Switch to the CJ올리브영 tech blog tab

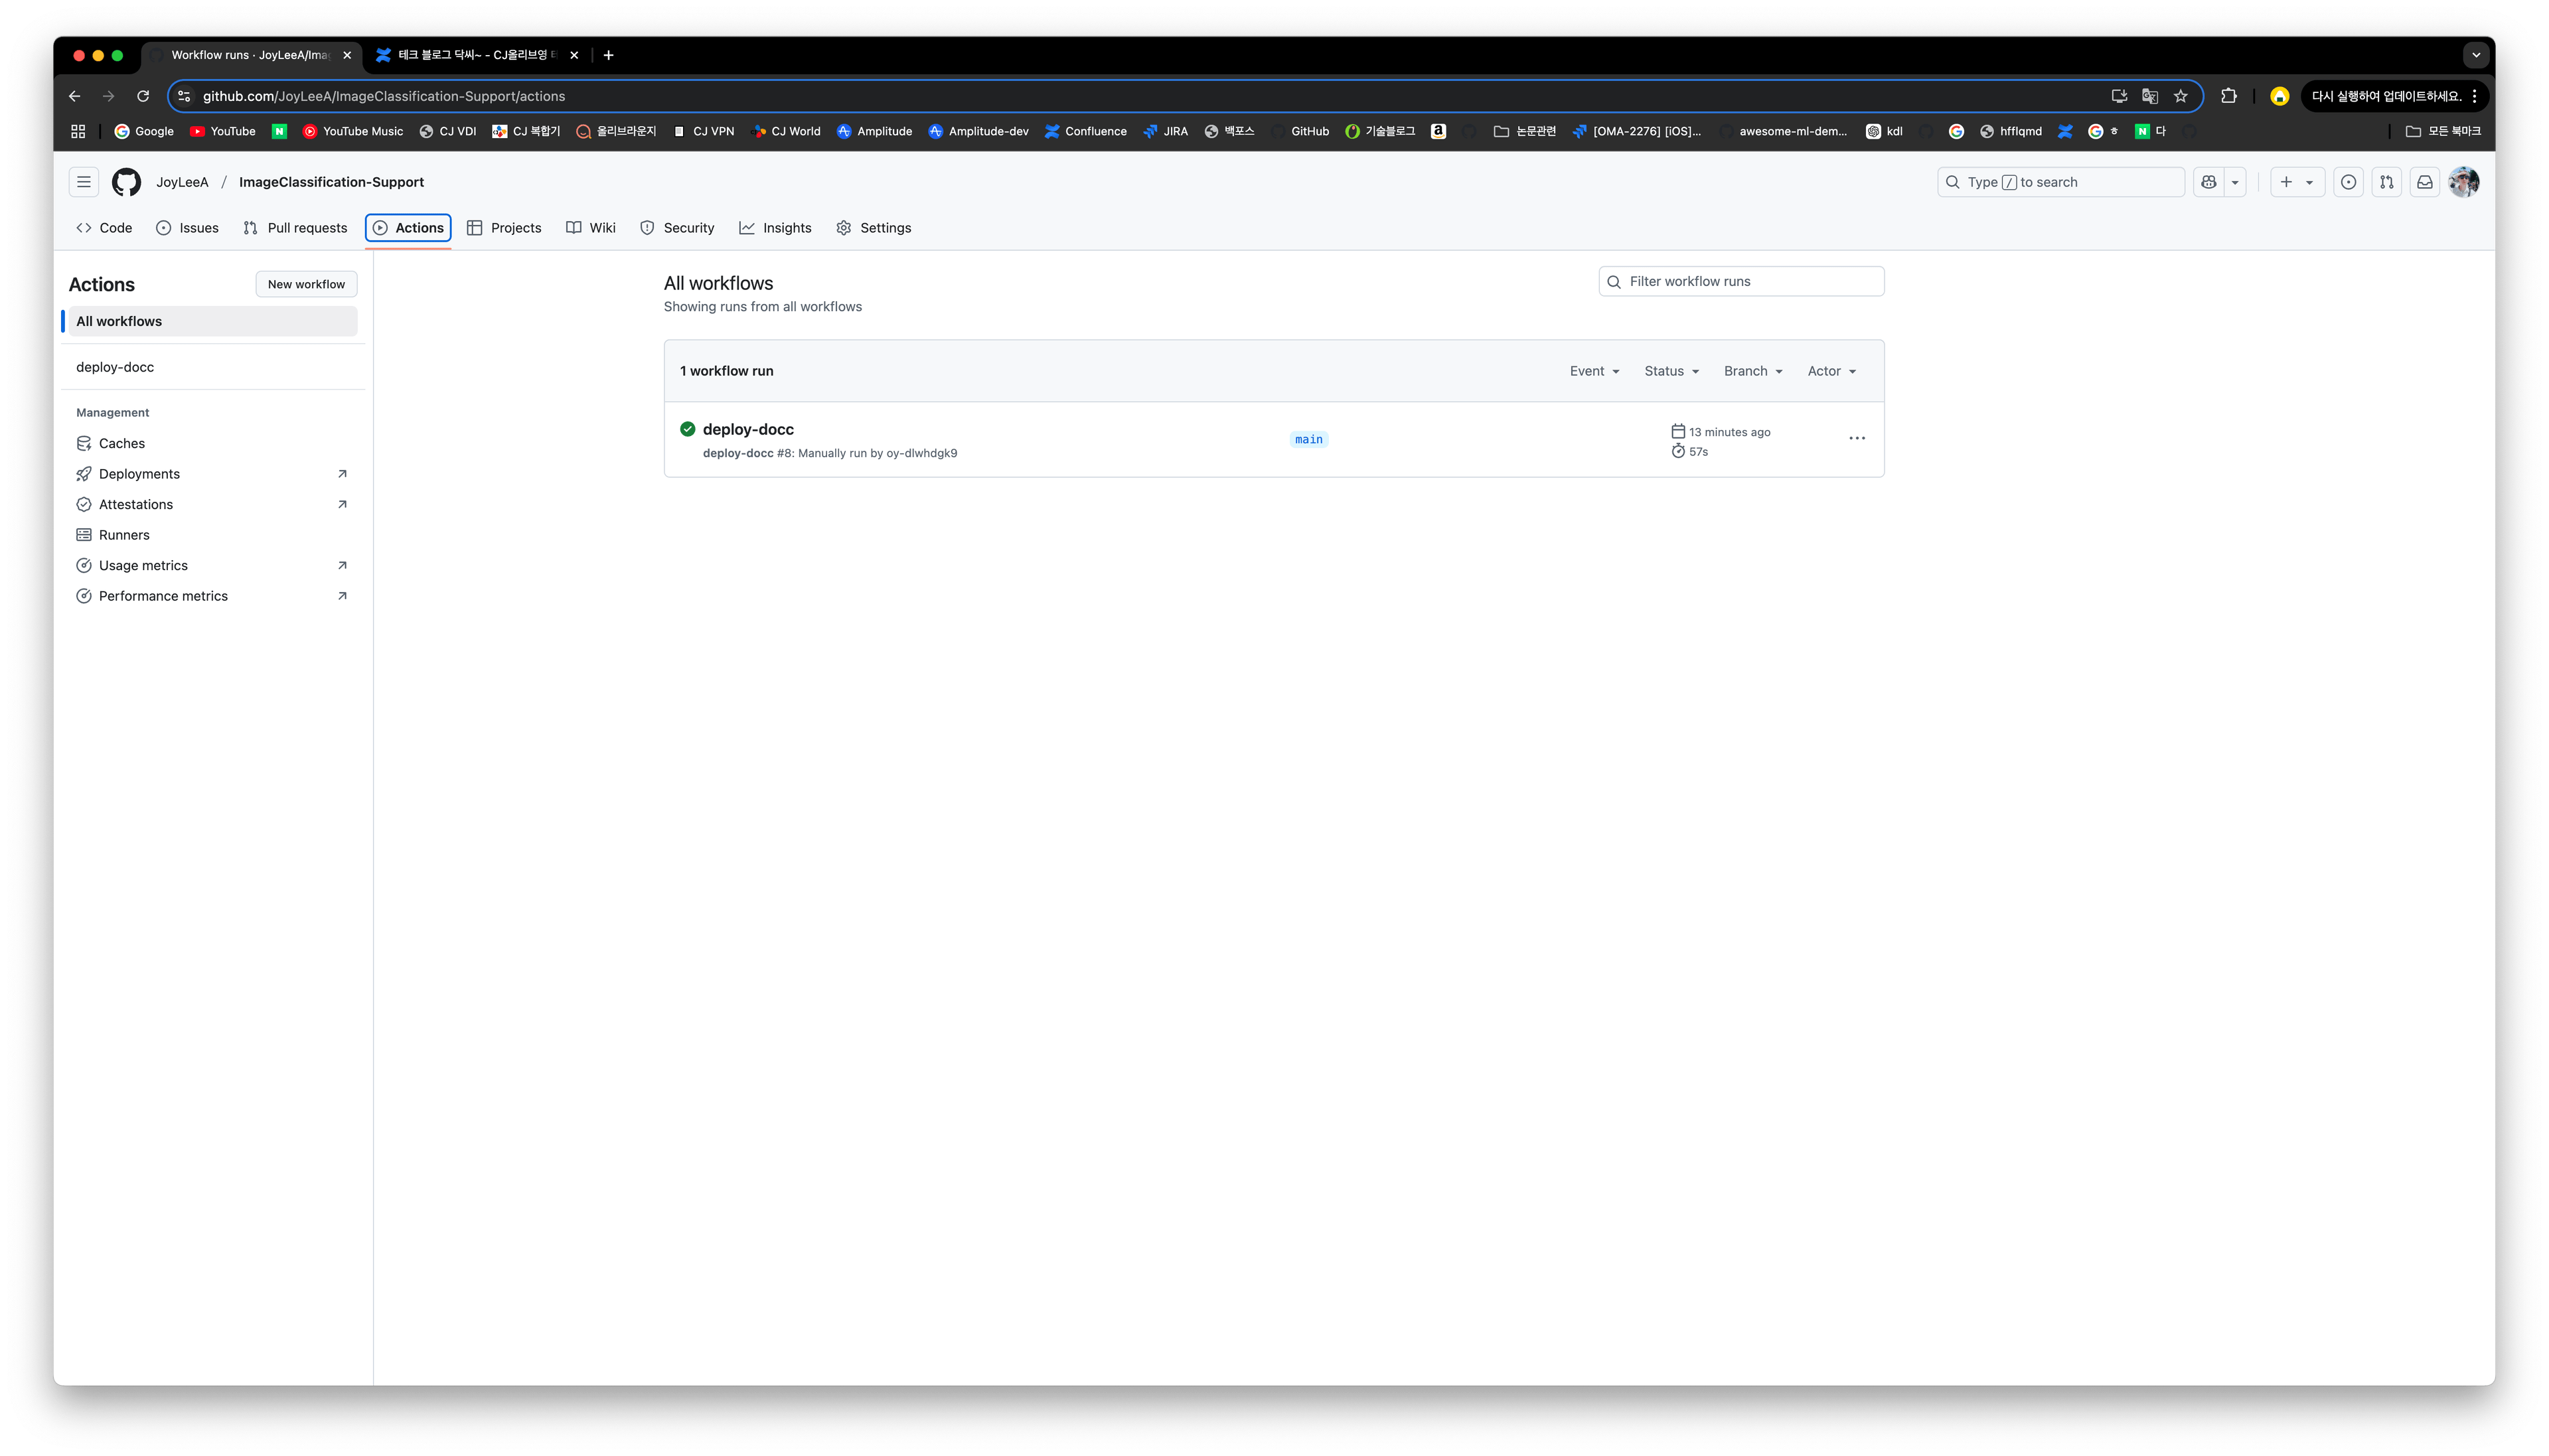click(x=477, y=55)
